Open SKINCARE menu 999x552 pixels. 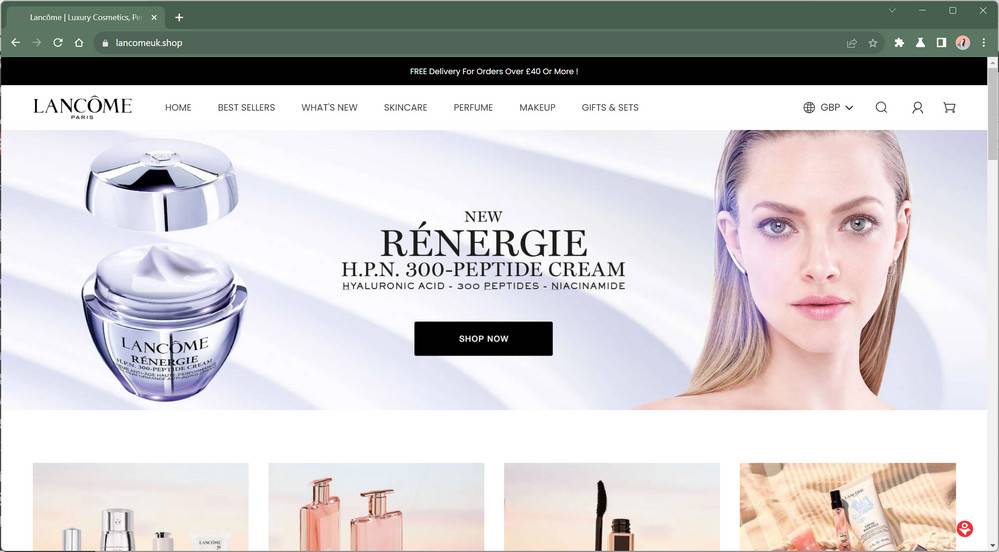(x=405, y=107)
